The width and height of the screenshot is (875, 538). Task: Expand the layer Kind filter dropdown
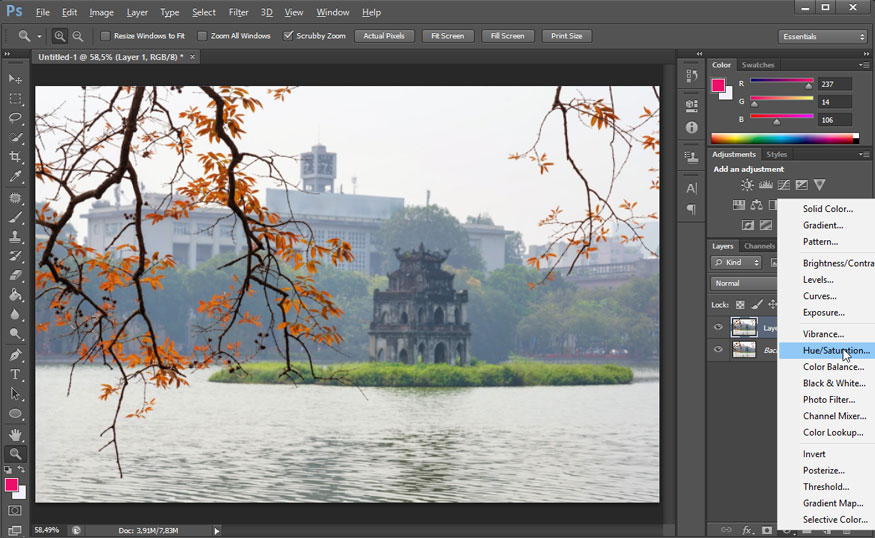[737, 262]
